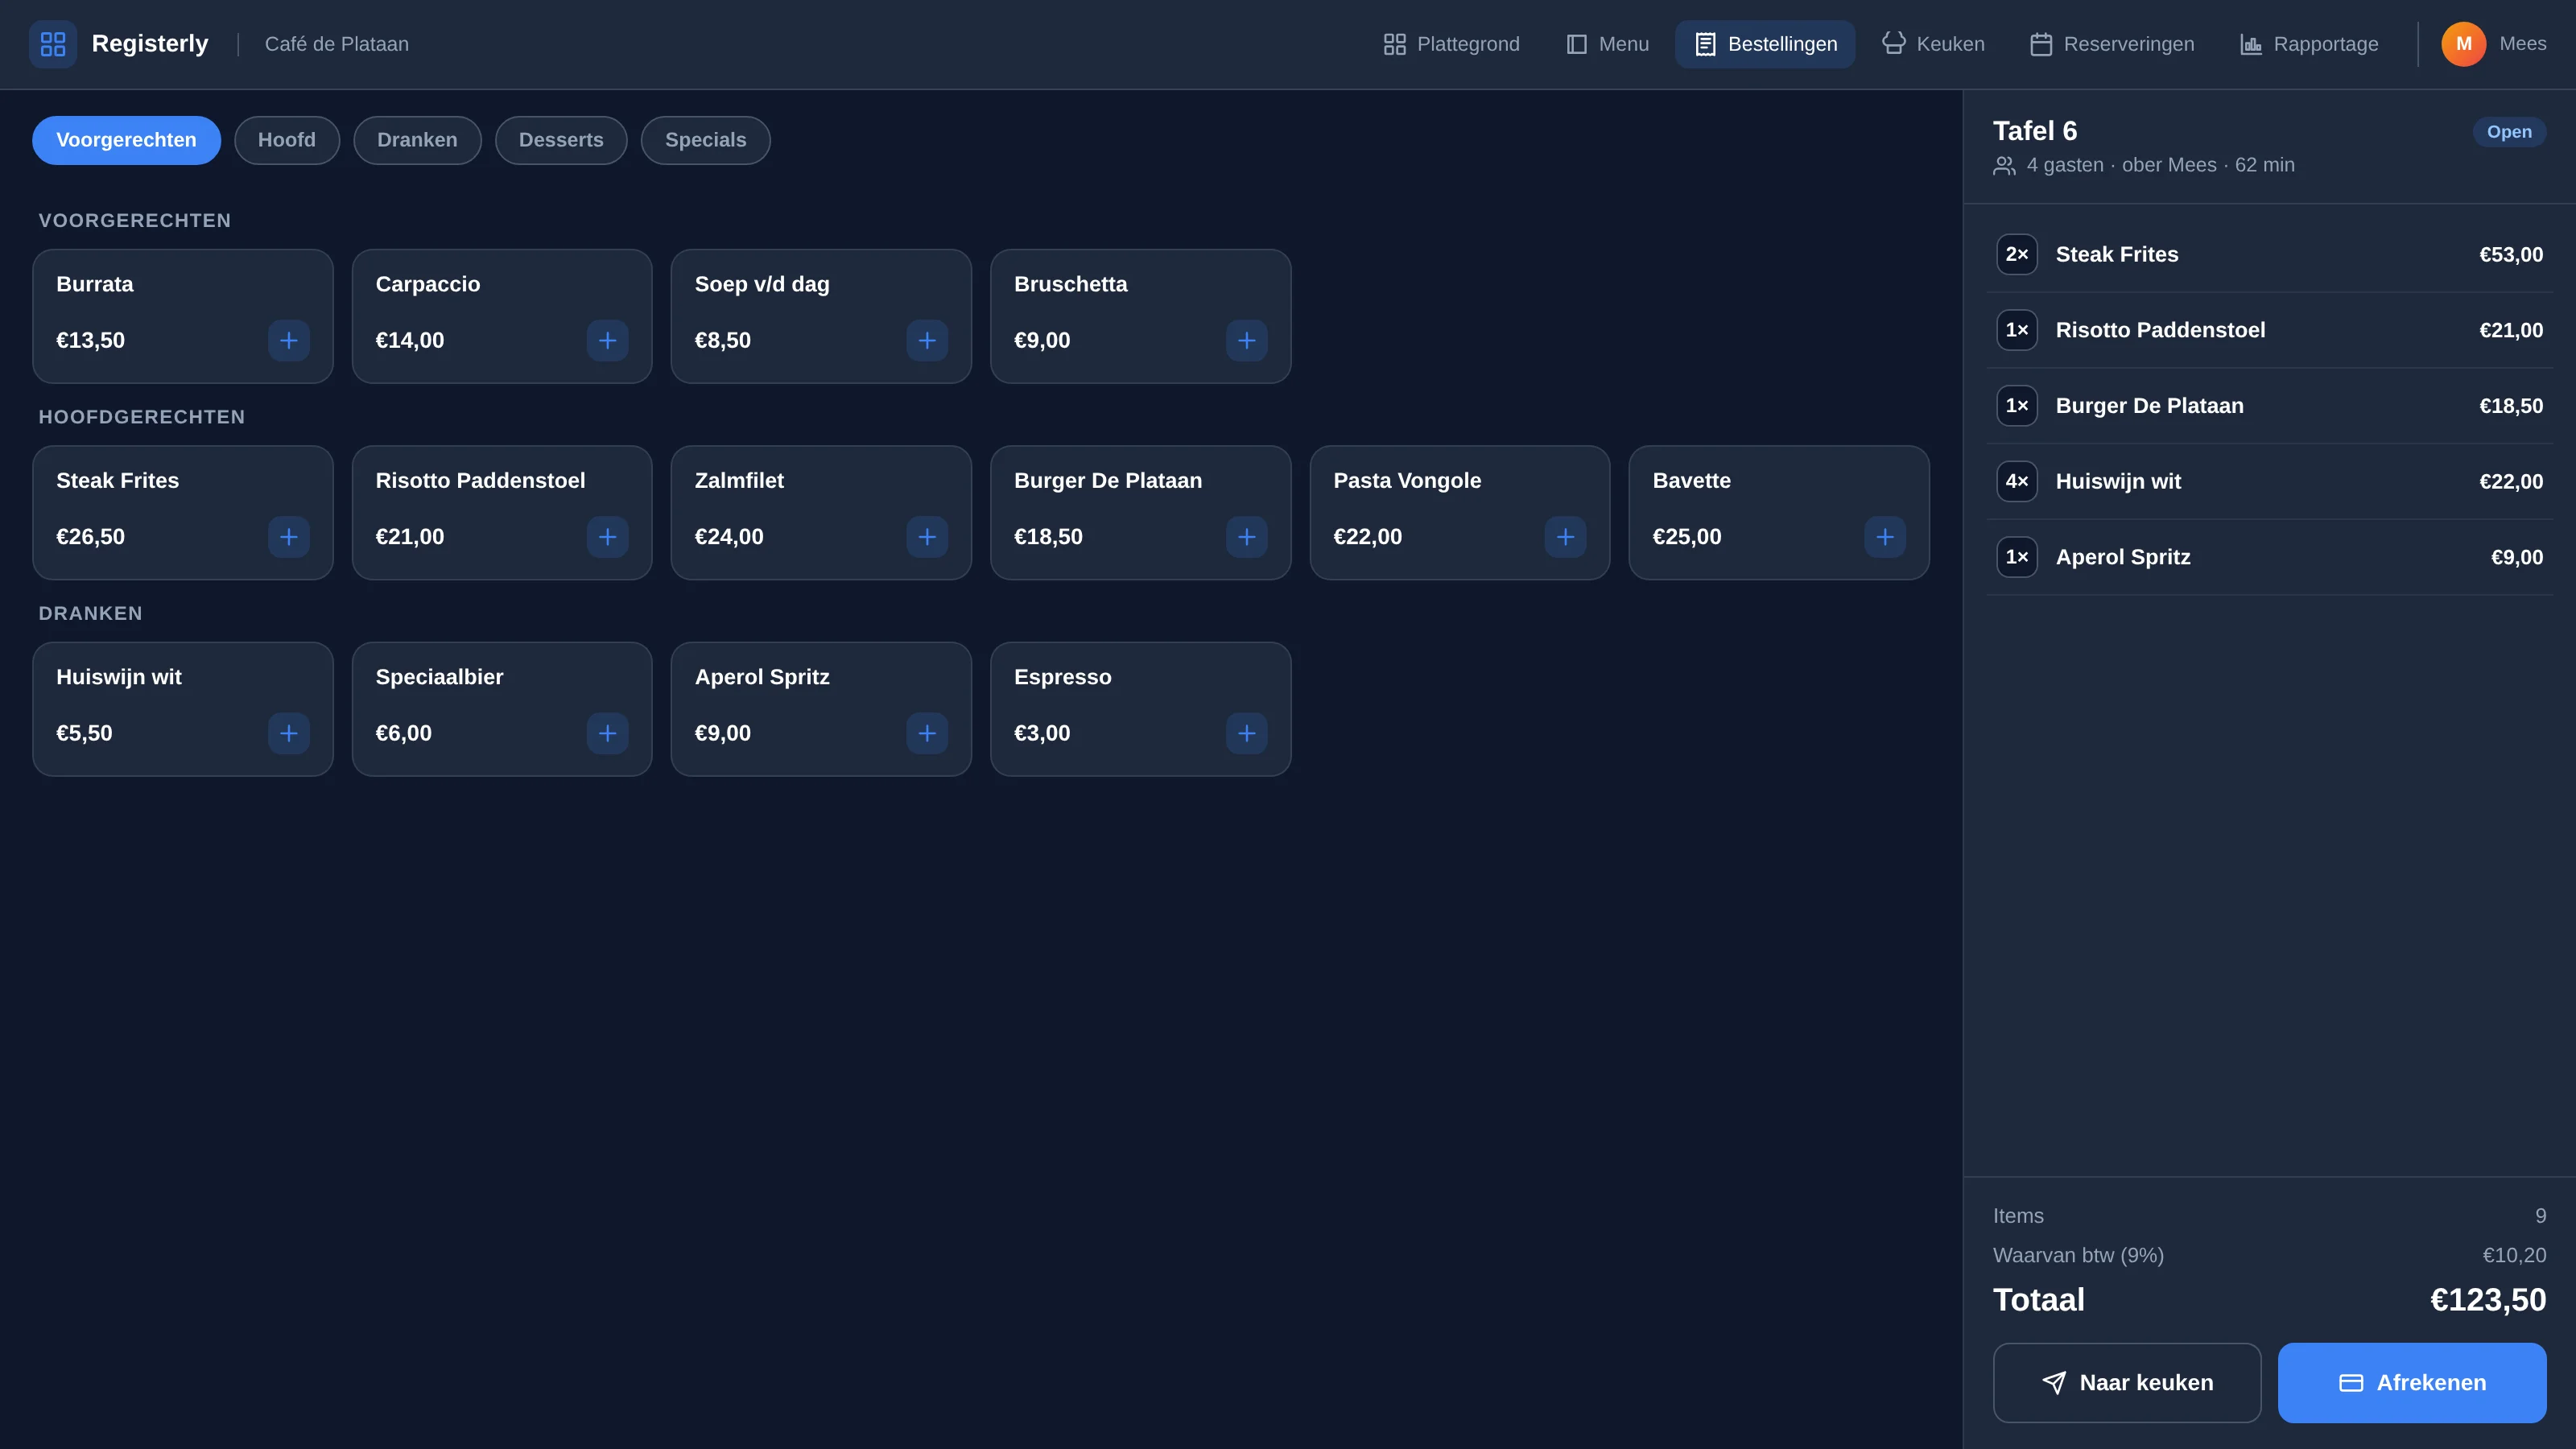Select Risotto Paddenstoel order line
Viewport: 2576px width, 1449px height.
(2269, 330)
